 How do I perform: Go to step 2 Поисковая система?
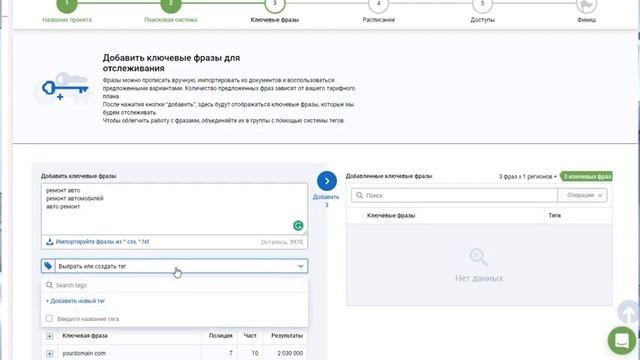point(171,11)
